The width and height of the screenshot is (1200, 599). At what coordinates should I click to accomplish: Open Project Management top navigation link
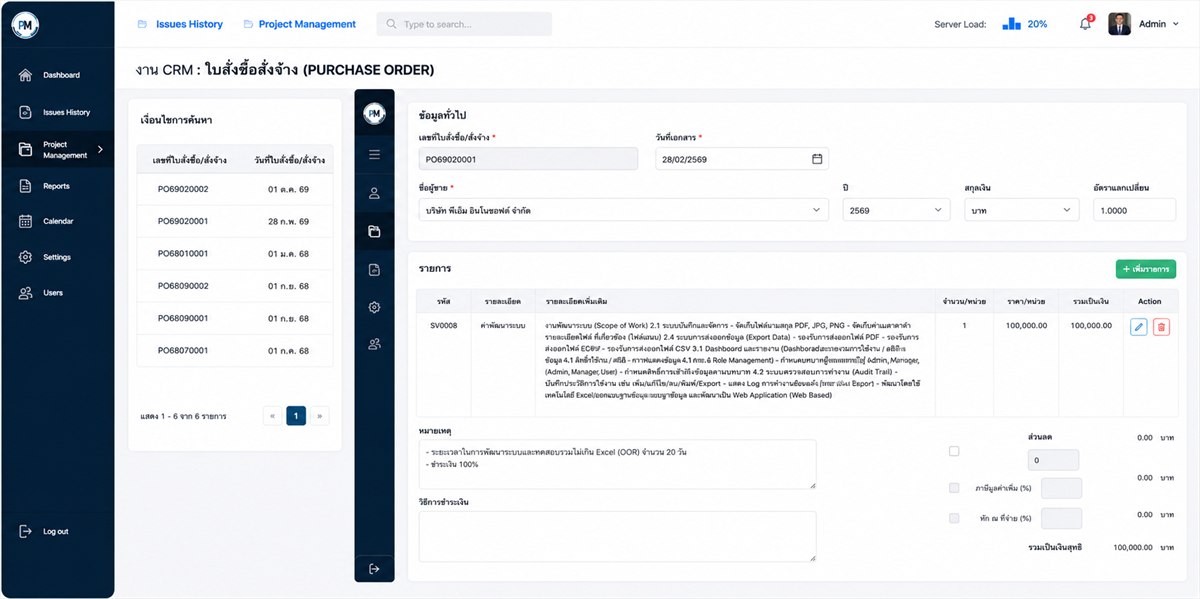[307, 24]
